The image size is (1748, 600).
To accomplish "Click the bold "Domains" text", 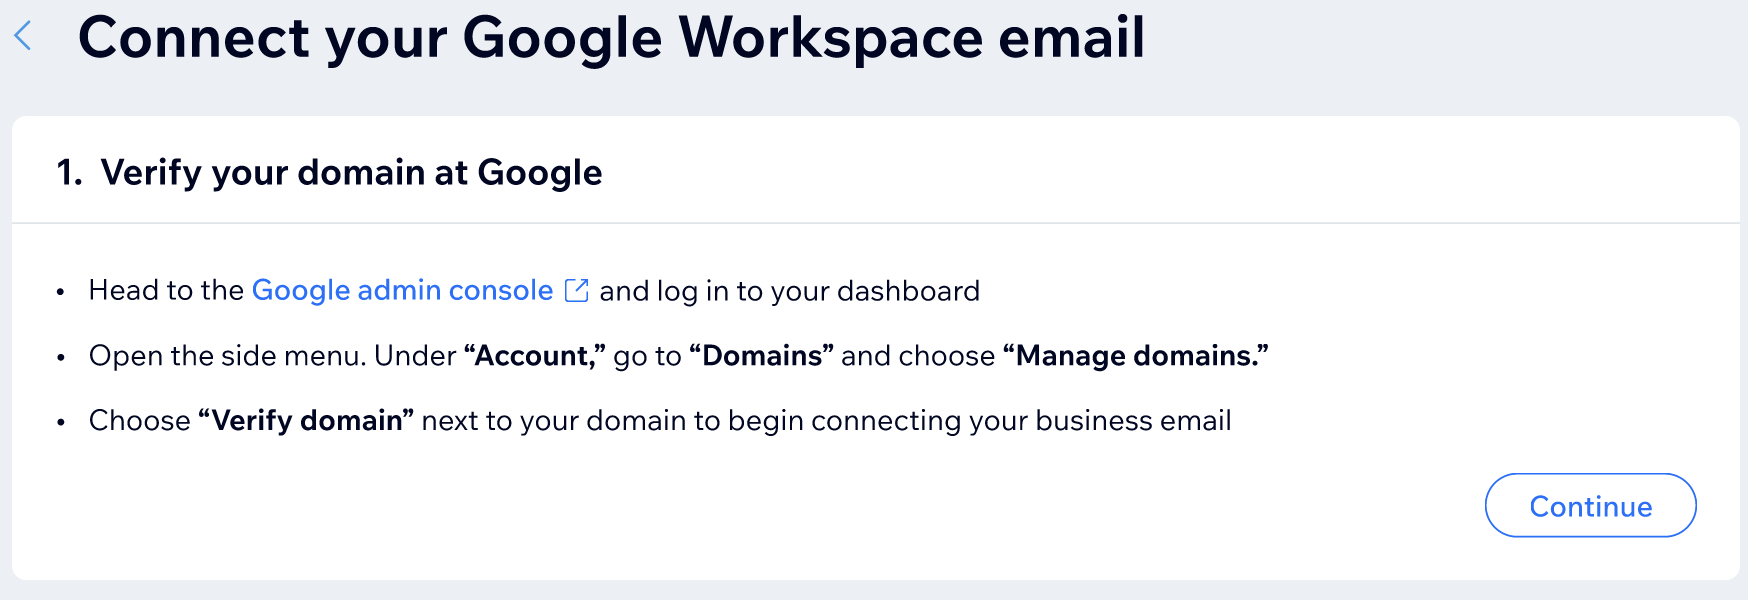I will click(762, 356).
